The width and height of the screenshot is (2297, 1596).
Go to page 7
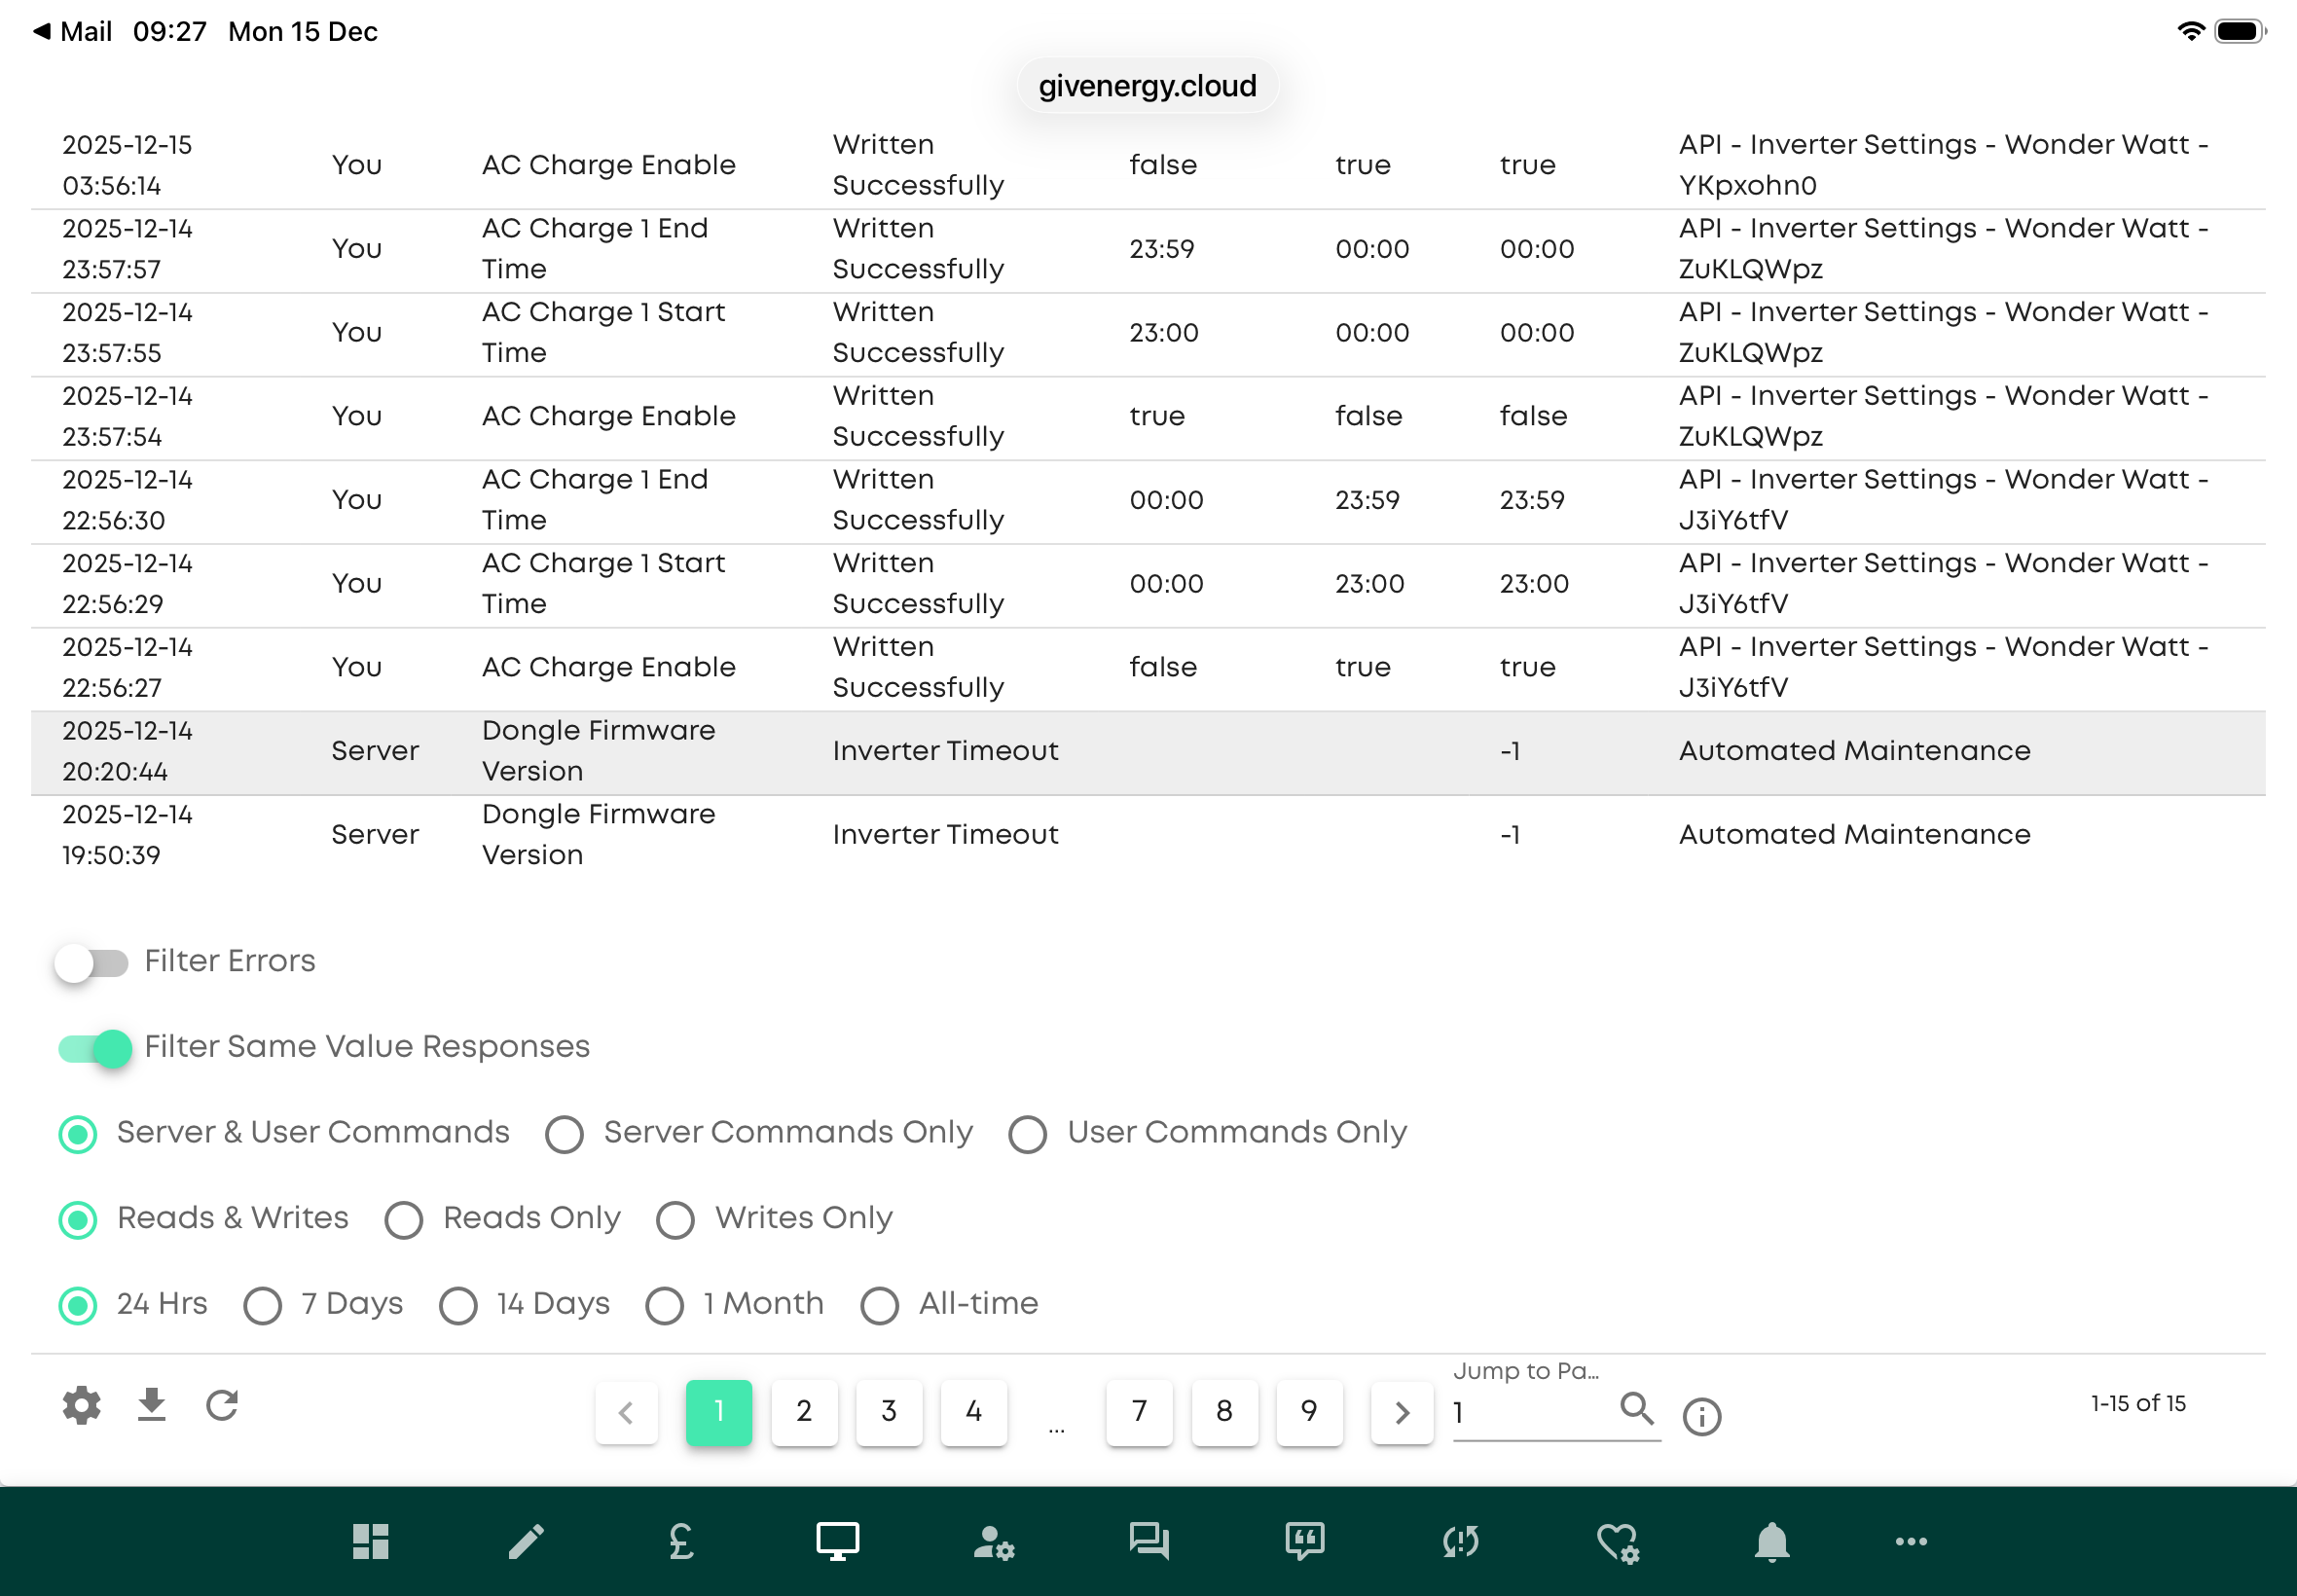click(x=1139, y=1412)
